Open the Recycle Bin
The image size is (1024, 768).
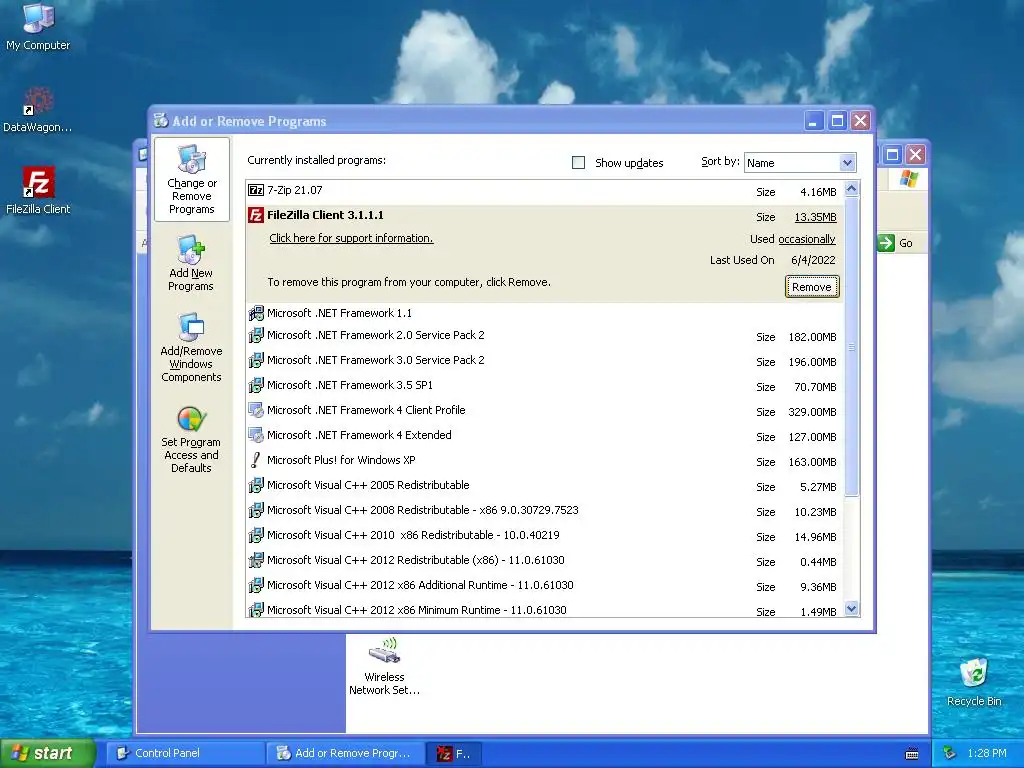[x=974, y=683]
